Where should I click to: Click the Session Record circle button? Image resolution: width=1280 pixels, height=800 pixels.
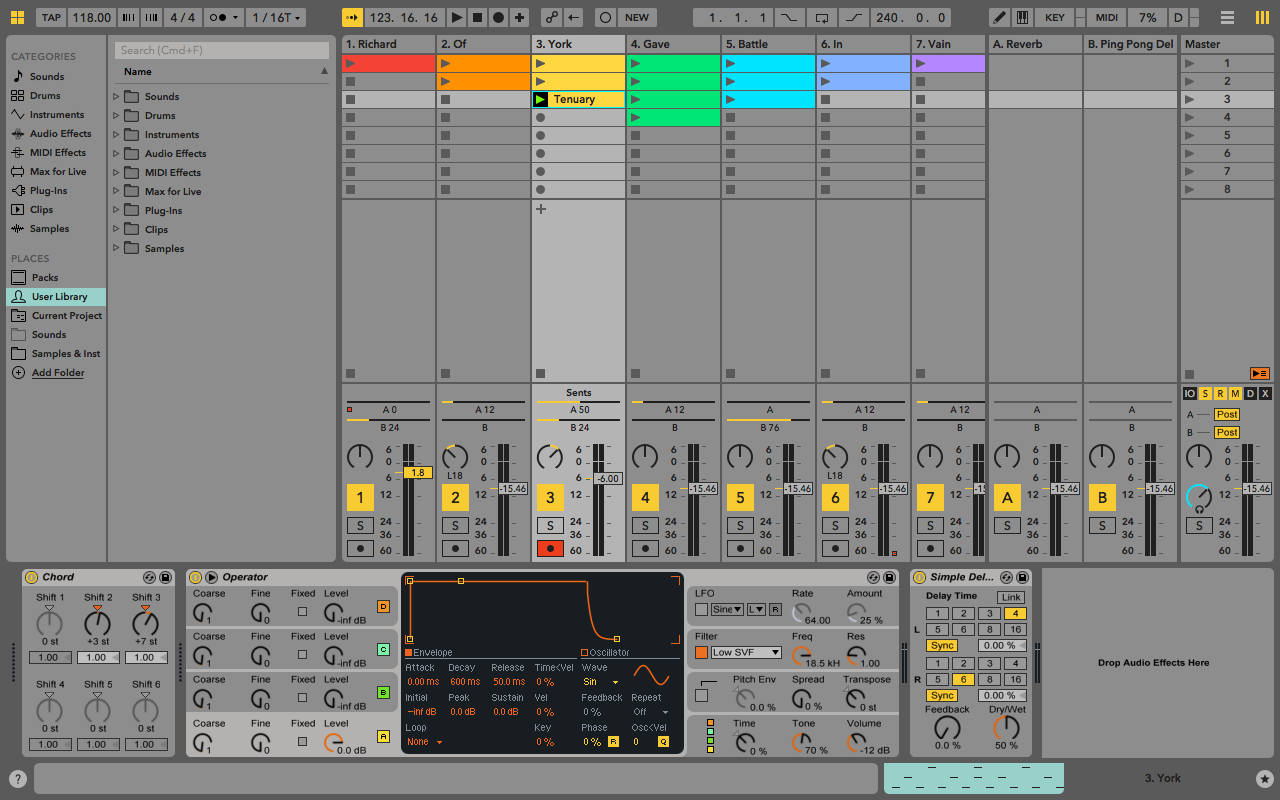(605, 18)
